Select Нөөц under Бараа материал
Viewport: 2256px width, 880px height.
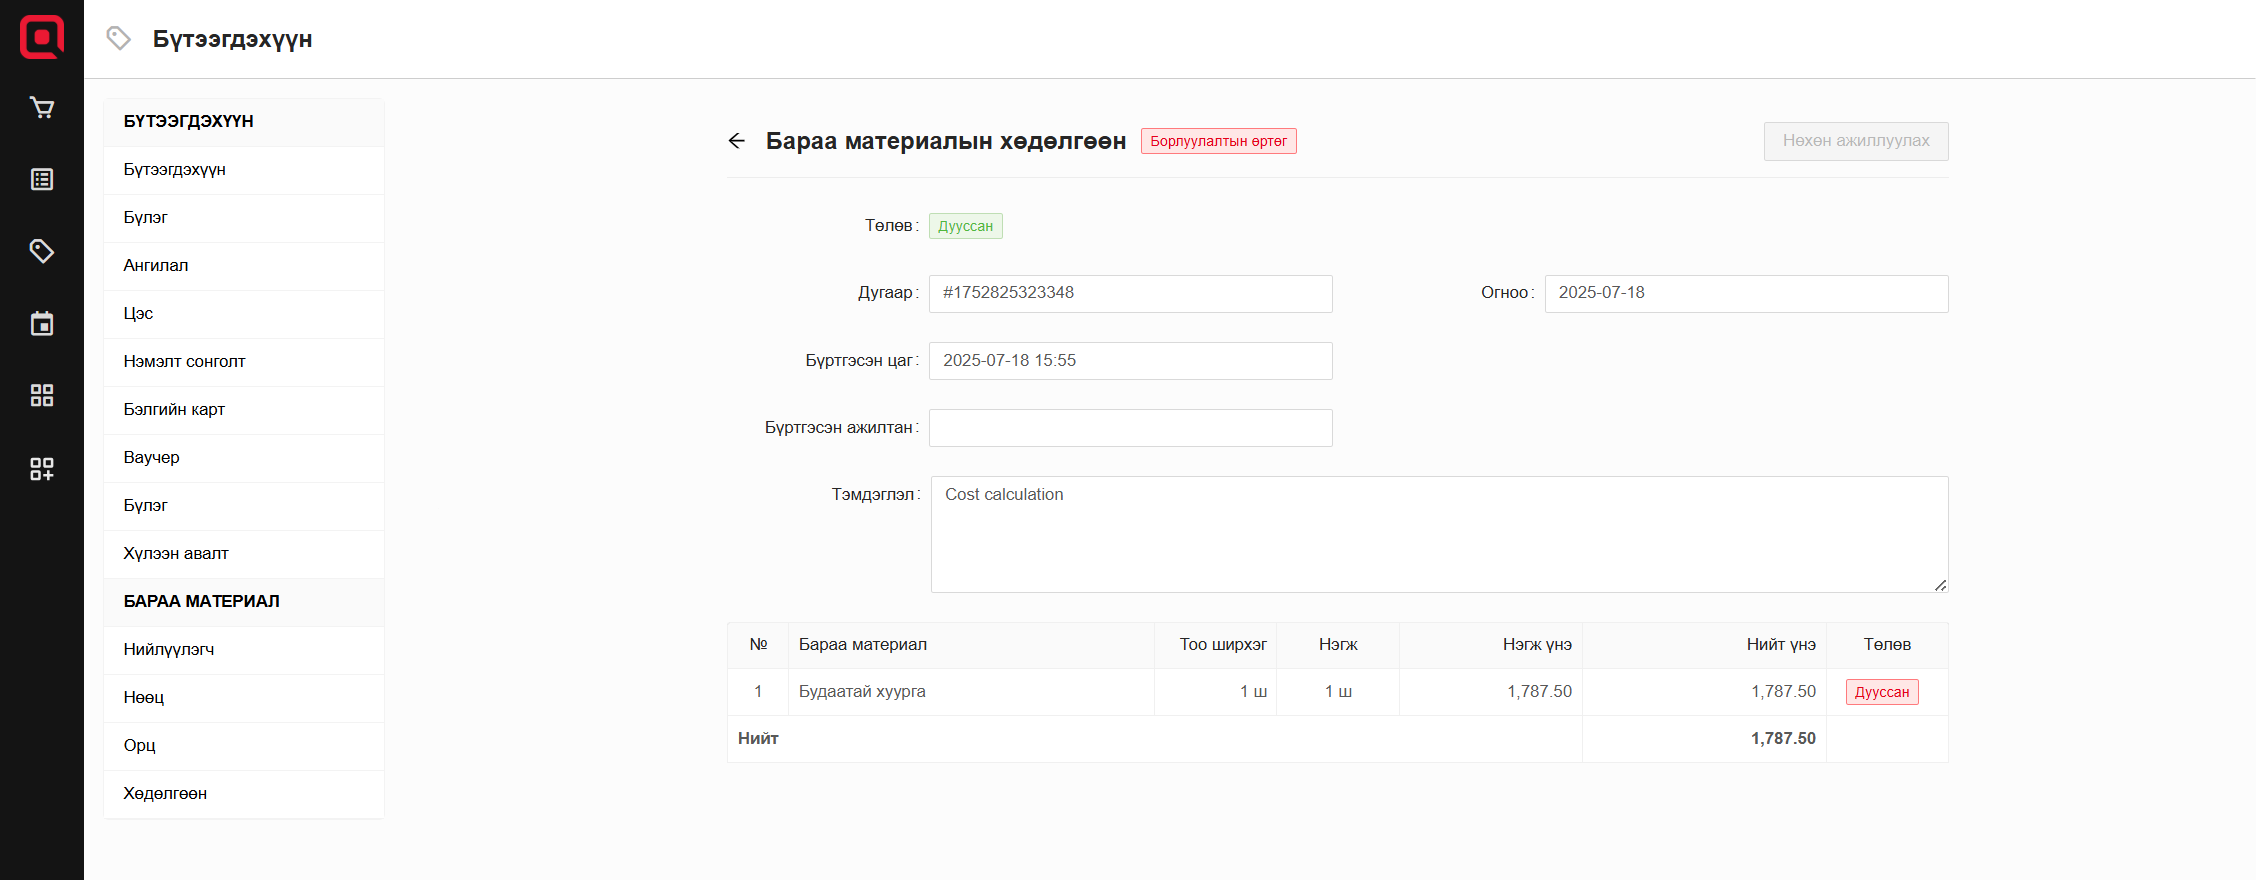(144, 697)
